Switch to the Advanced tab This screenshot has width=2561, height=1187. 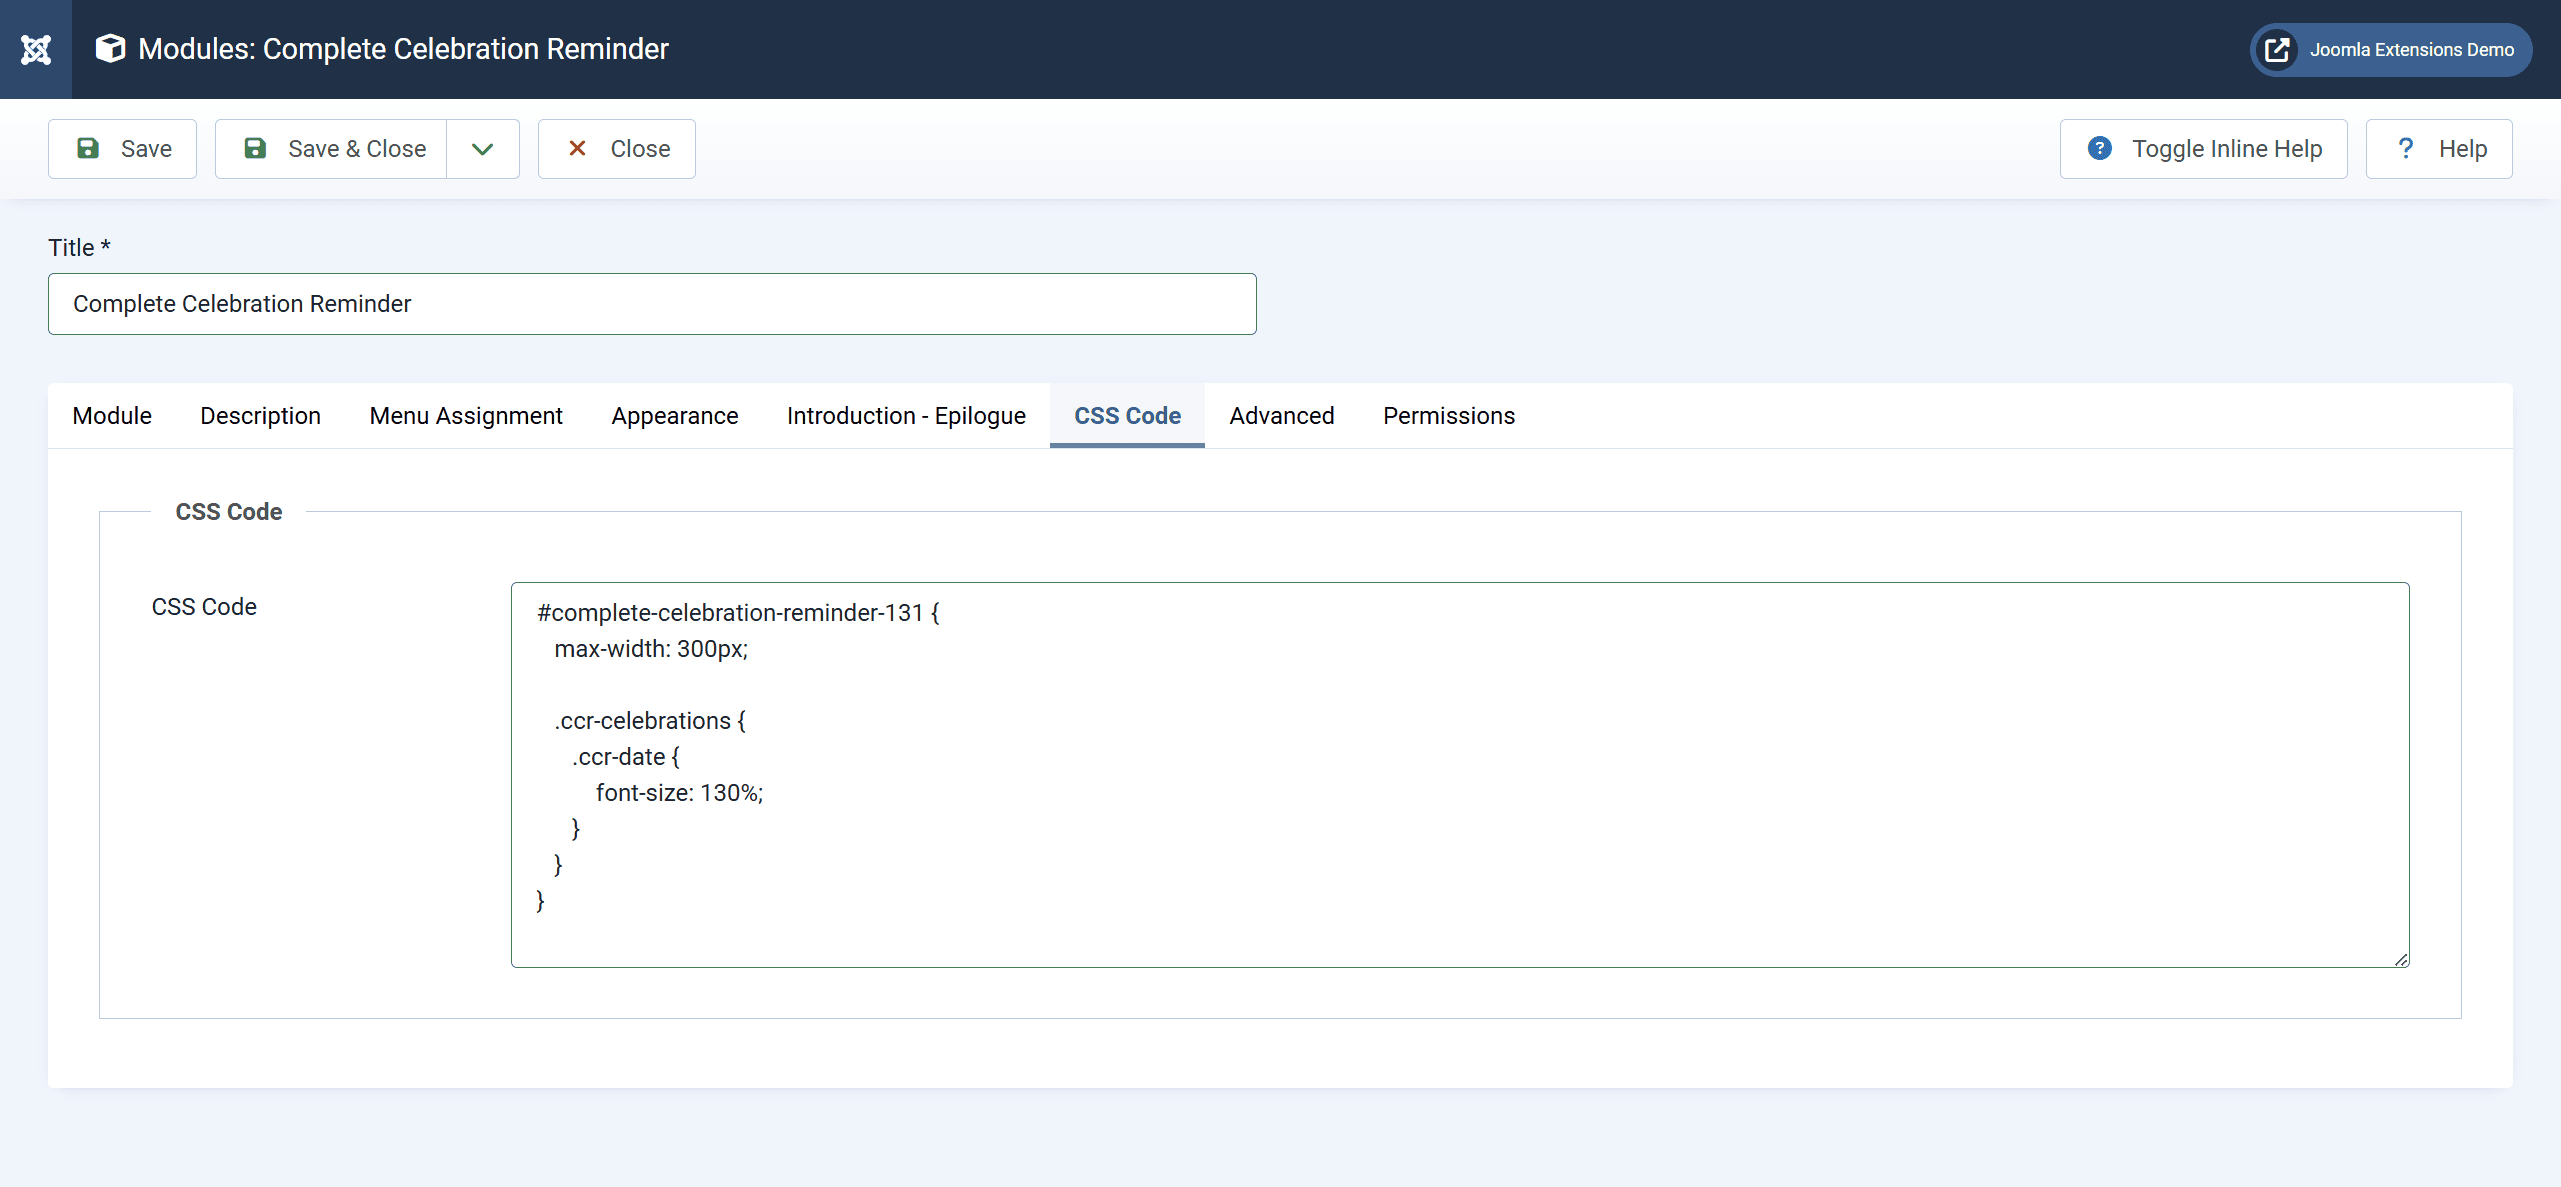coord(1282,416)
